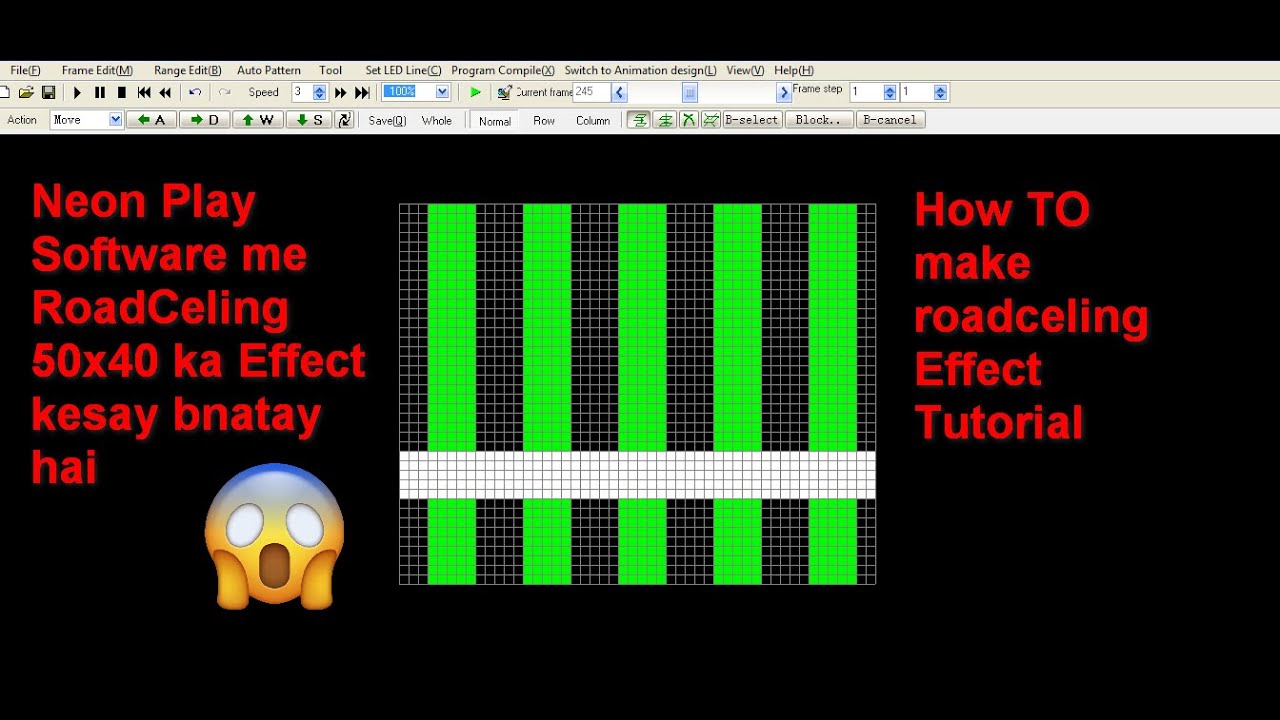Pause the animation playback
This screenshot has height=720, width=1280.
tap(100, 92)
